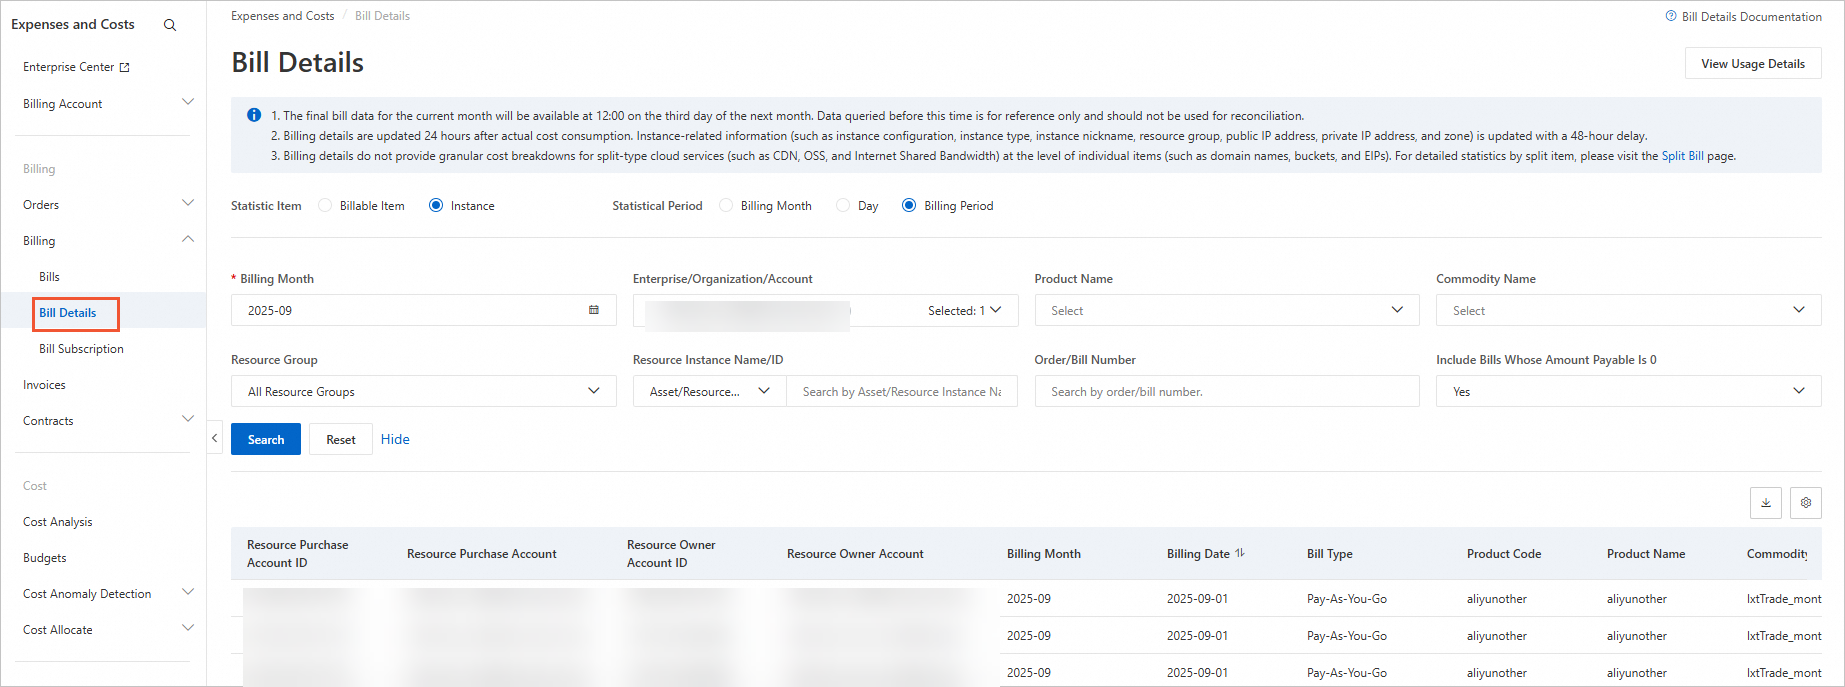Screen dimensions: 1845x687
Task: Open the Commodity Name dropdown
Action: point(1628,310)
